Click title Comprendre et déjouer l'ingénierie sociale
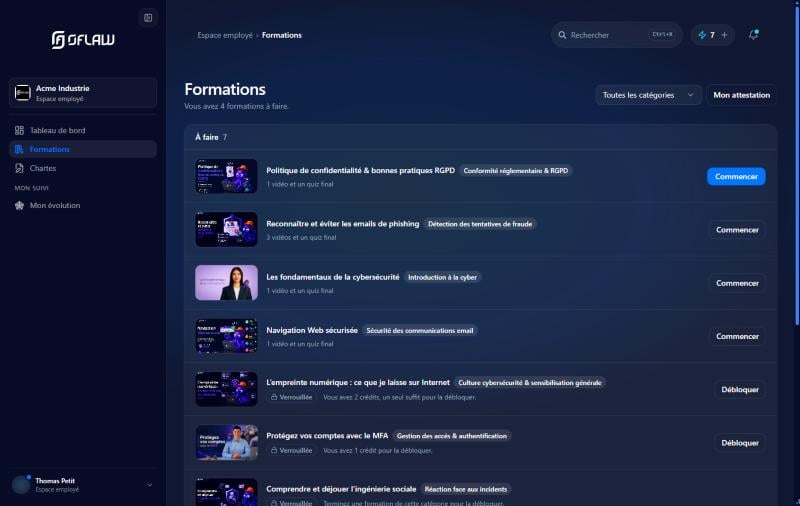Image resolution: width=800 pixels, height=506 pixels. click(x=341, y=489)
